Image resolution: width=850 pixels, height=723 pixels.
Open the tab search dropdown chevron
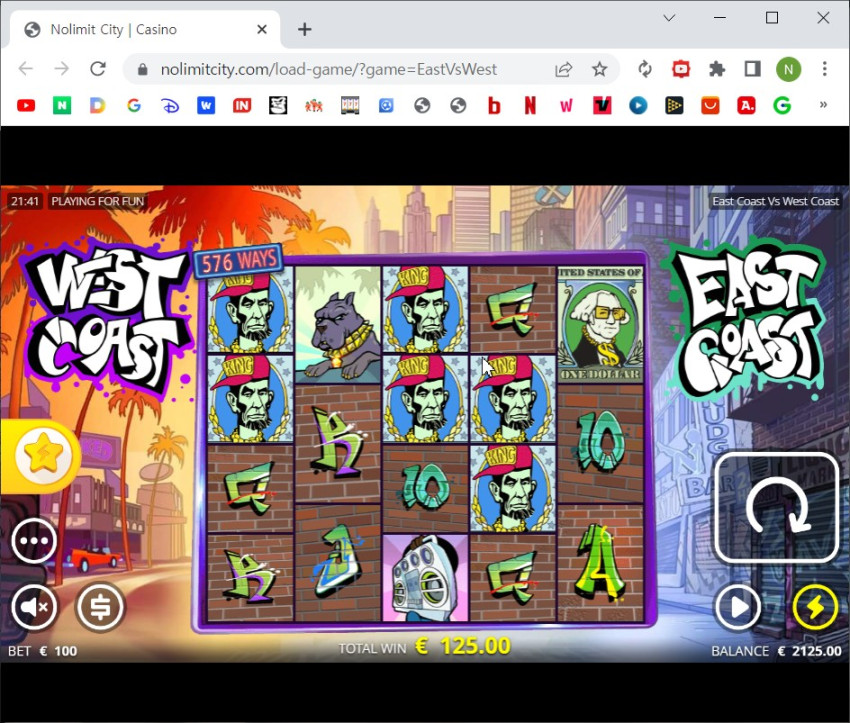pyautogui.click(x=669, y=18)
